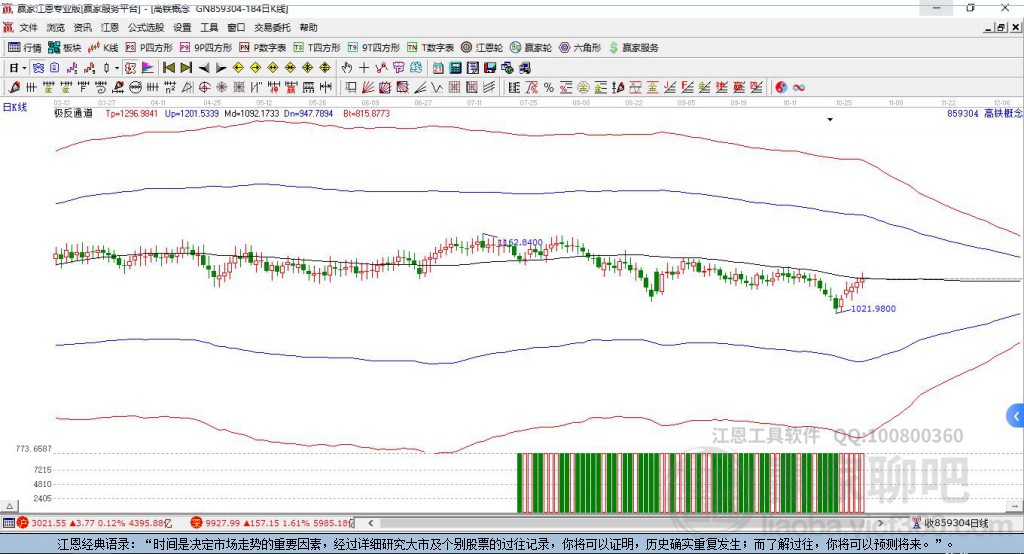Click the 日K线 period label

(15, 106)
